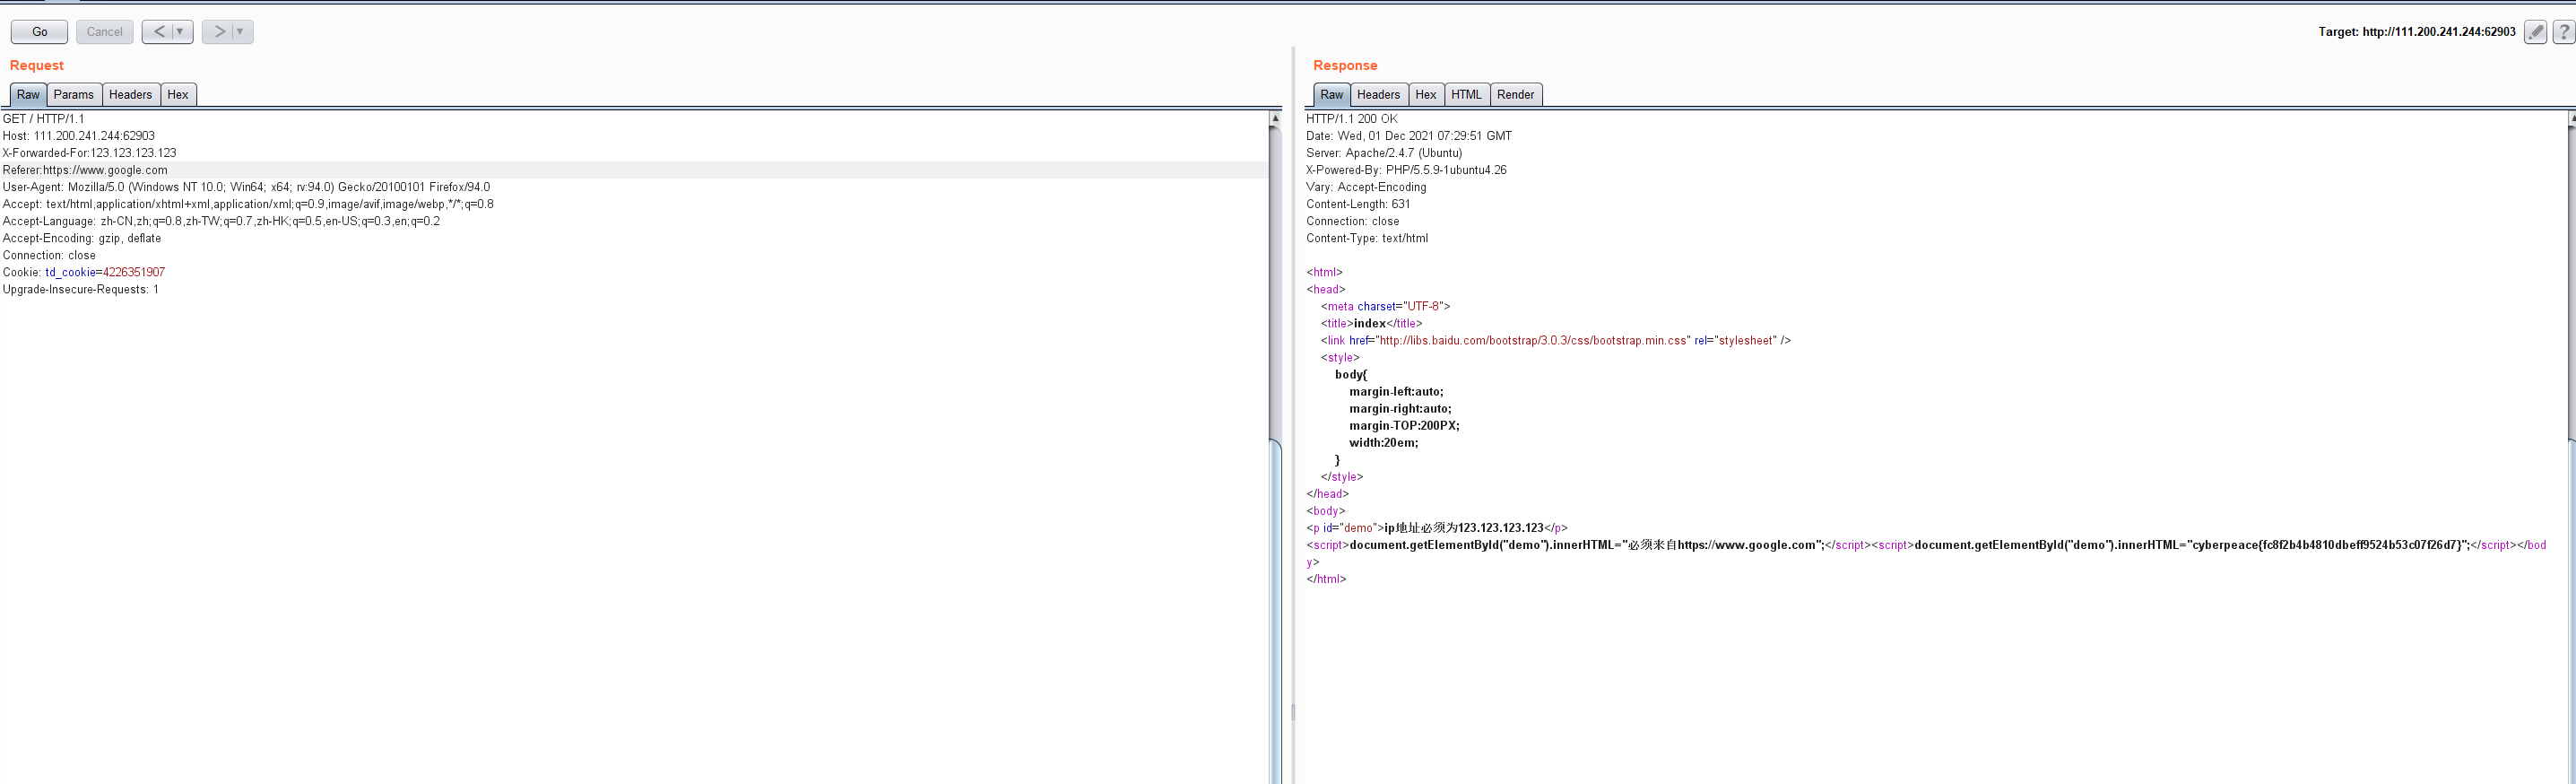Click the 'Server: Apache/2.4.7 (Ubuntu)' line
The width and height of the screenshot is (2576, 784).
coord(1384,153)
